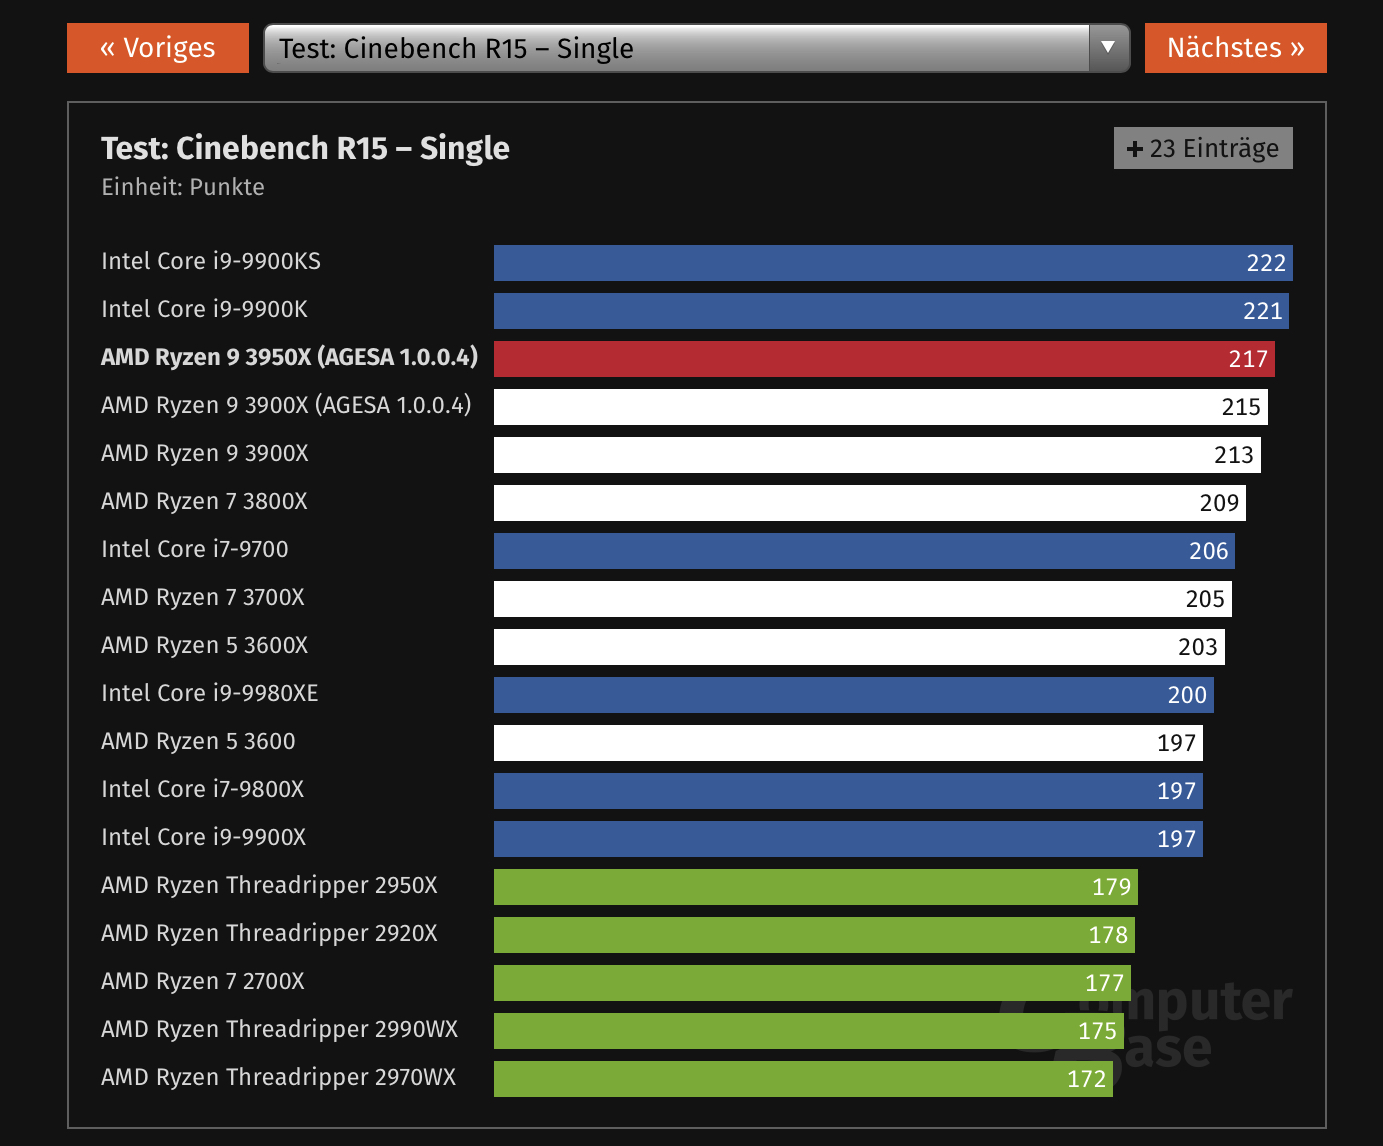The width and height of the screenshot is (1383, 1146).
Task: Click the plain AMD Ryzen 9 3900X label
Action: 205,453
